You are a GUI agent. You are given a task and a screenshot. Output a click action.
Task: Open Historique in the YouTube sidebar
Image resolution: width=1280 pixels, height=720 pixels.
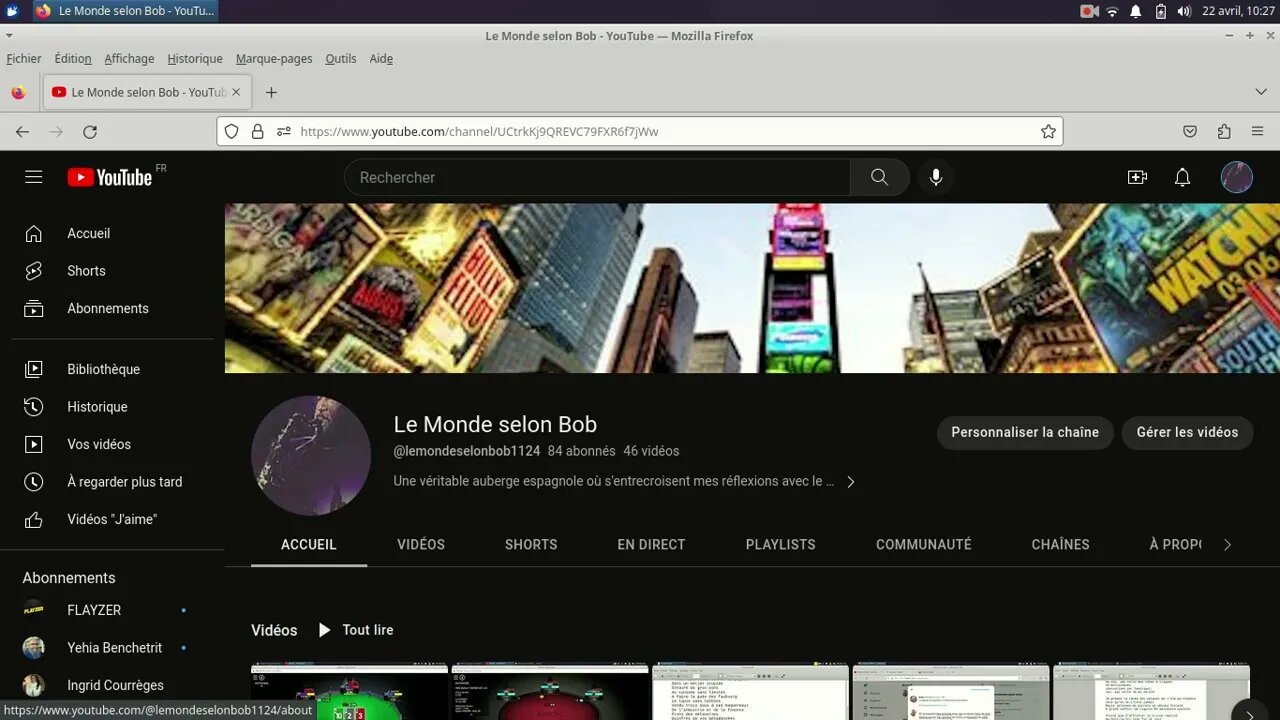point(112,407)
